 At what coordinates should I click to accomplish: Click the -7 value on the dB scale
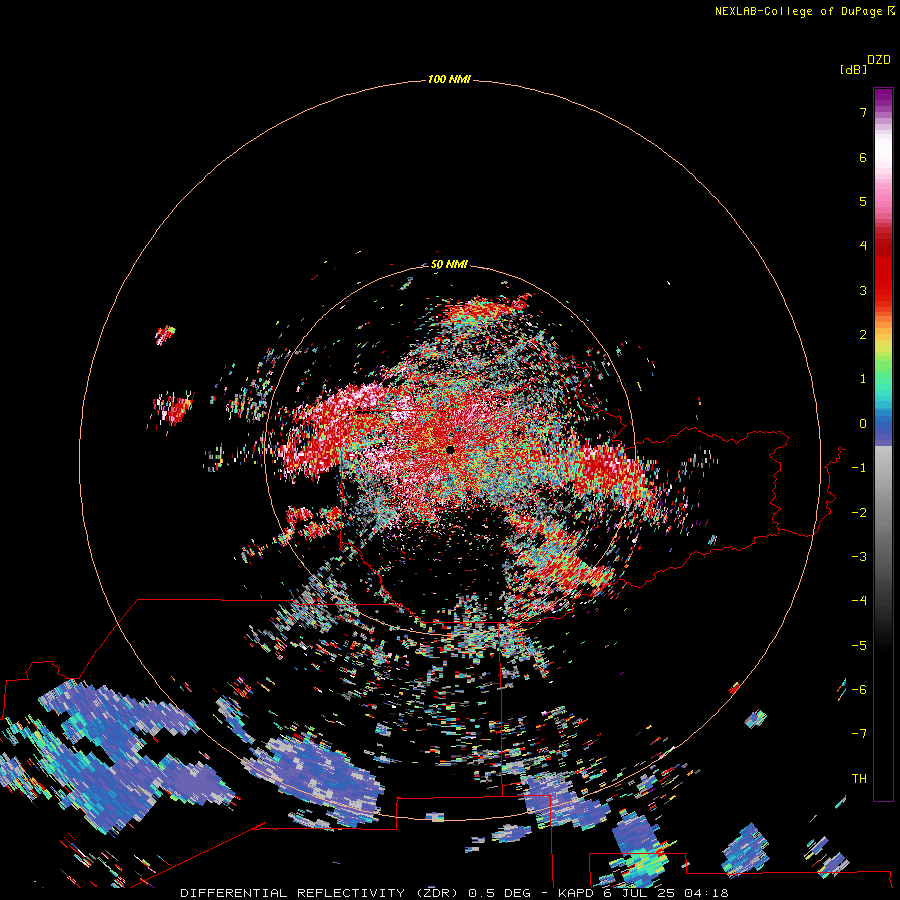pyautogui.click(x=859, y=734)
